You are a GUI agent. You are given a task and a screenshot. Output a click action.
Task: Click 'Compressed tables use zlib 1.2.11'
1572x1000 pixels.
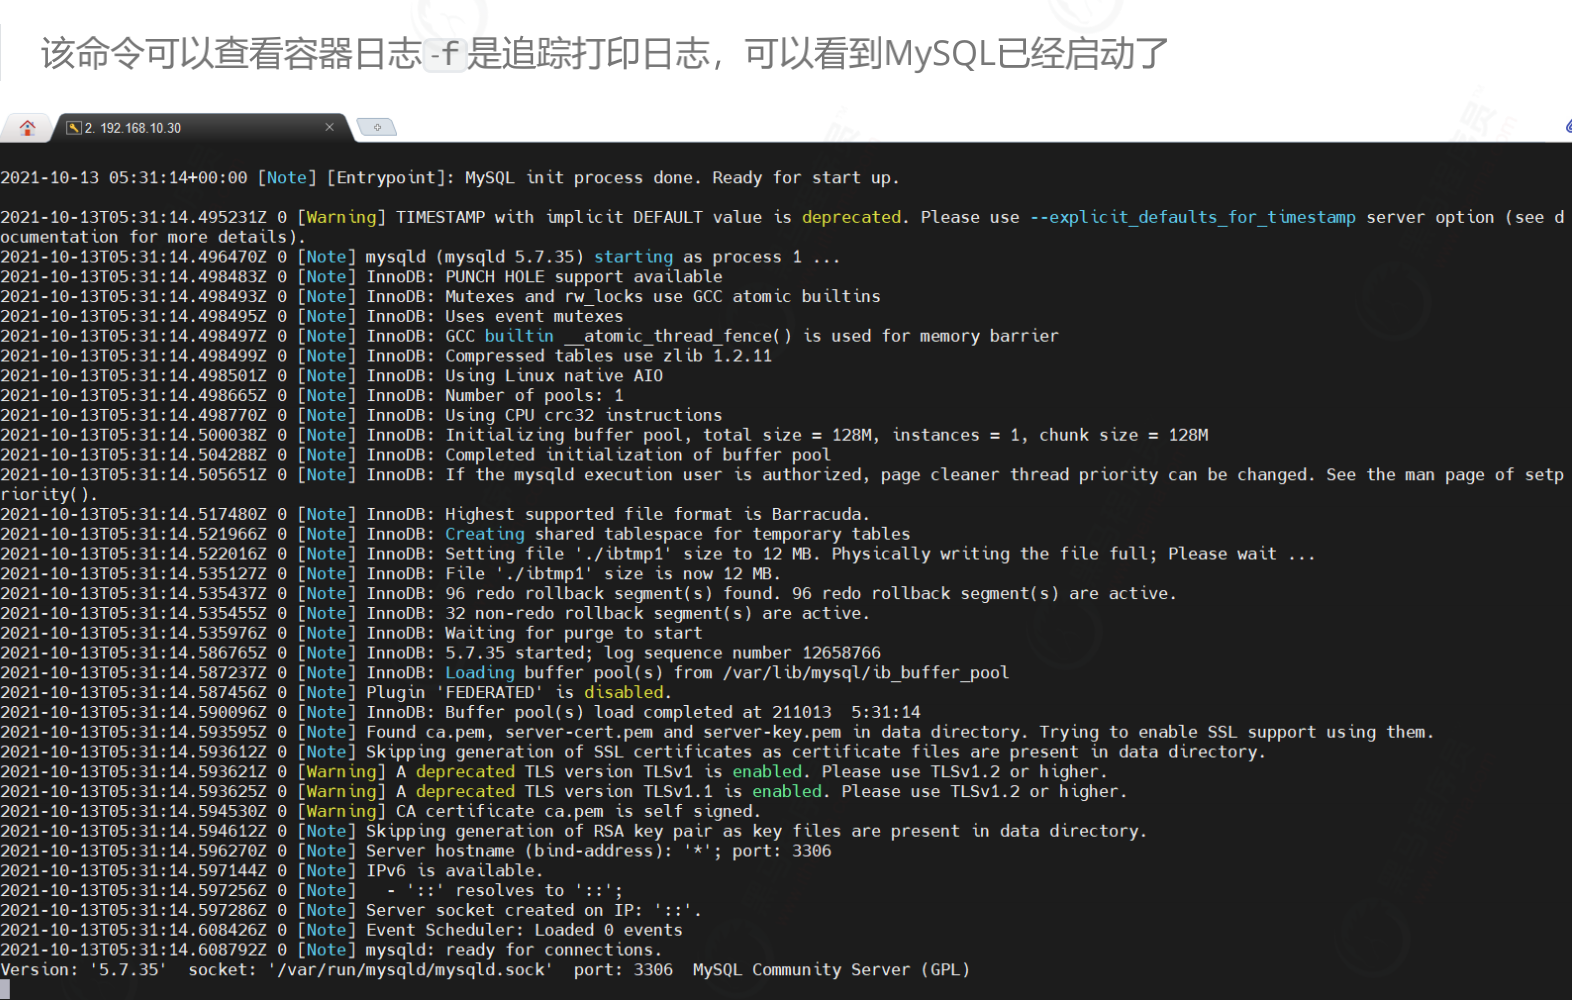click(x=608, y=356)
